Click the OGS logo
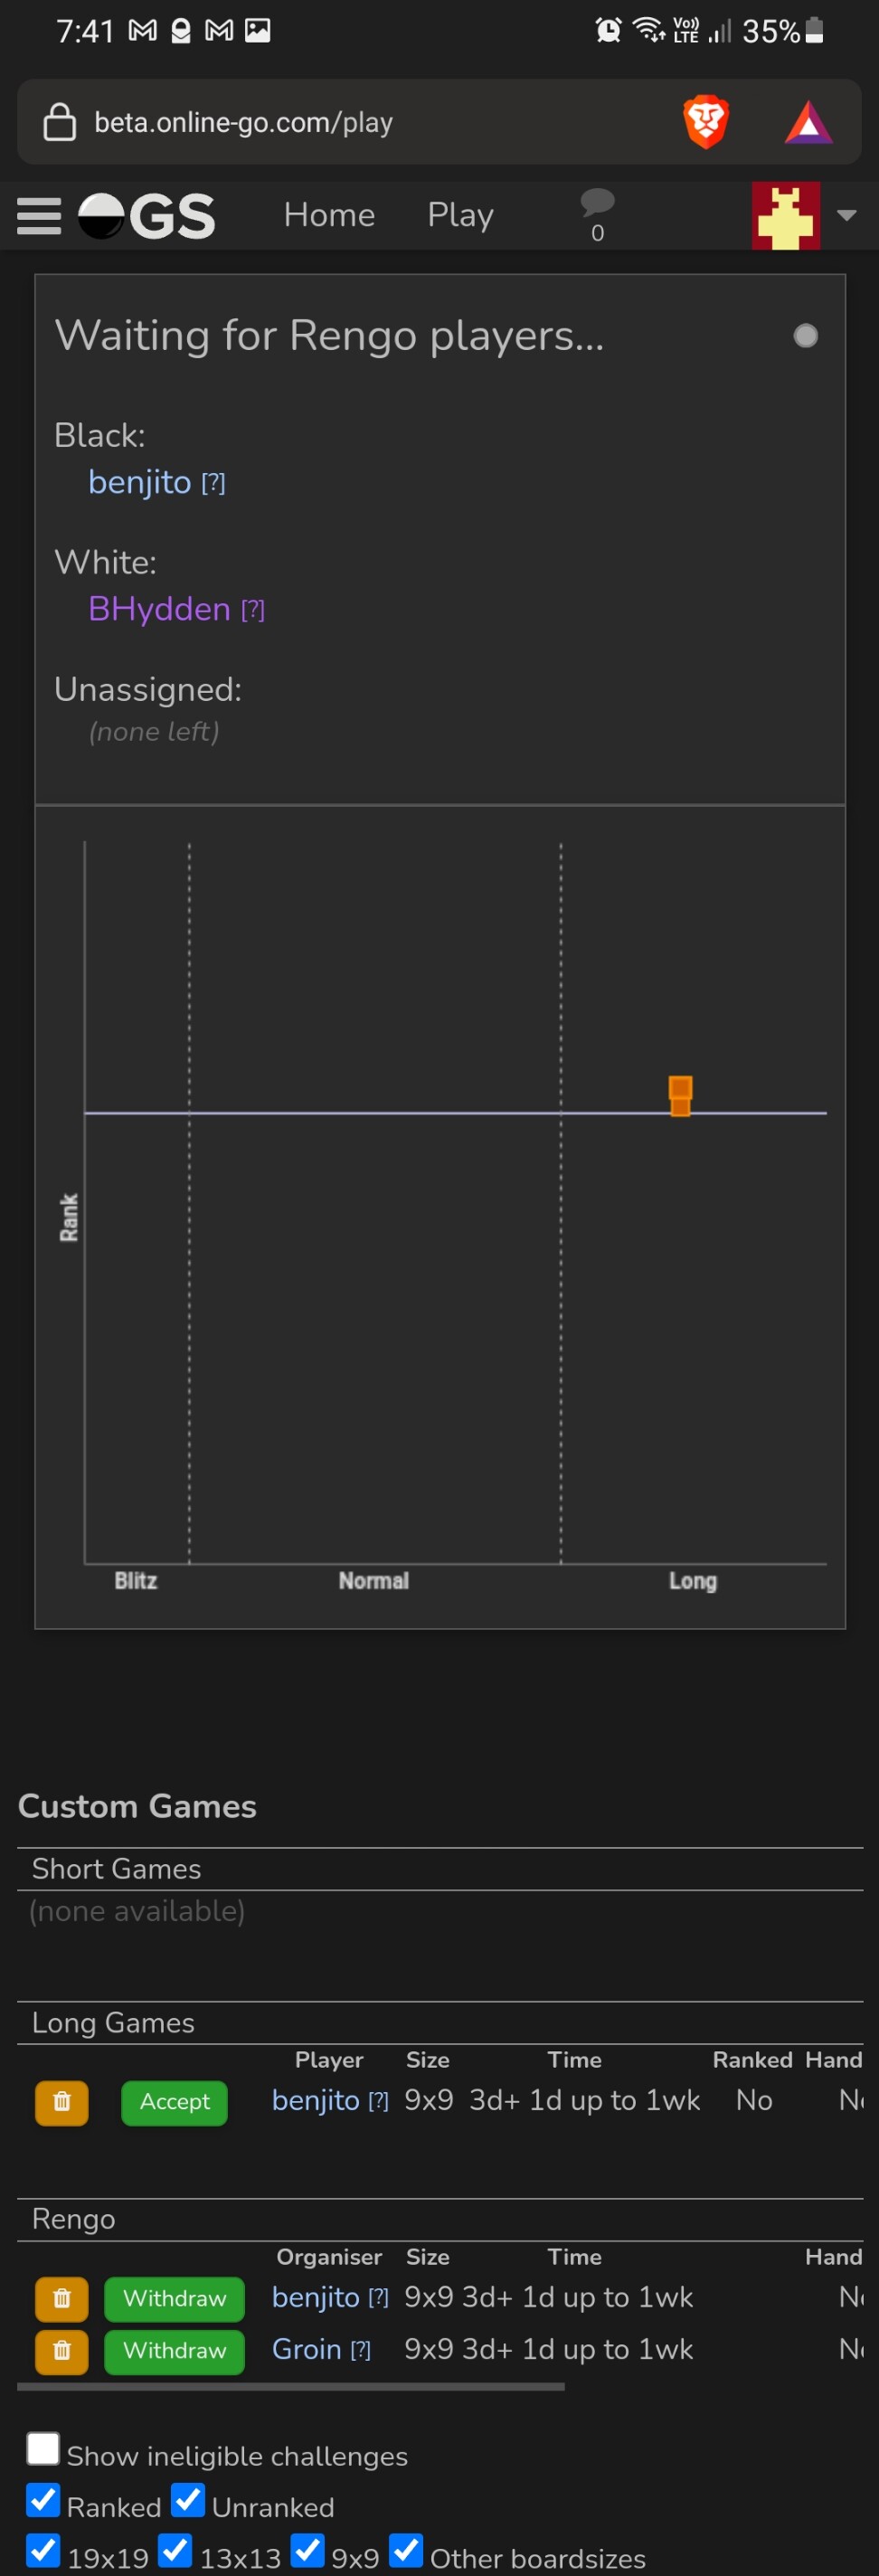The image size is (879, 2576). [x=147, y=216]
